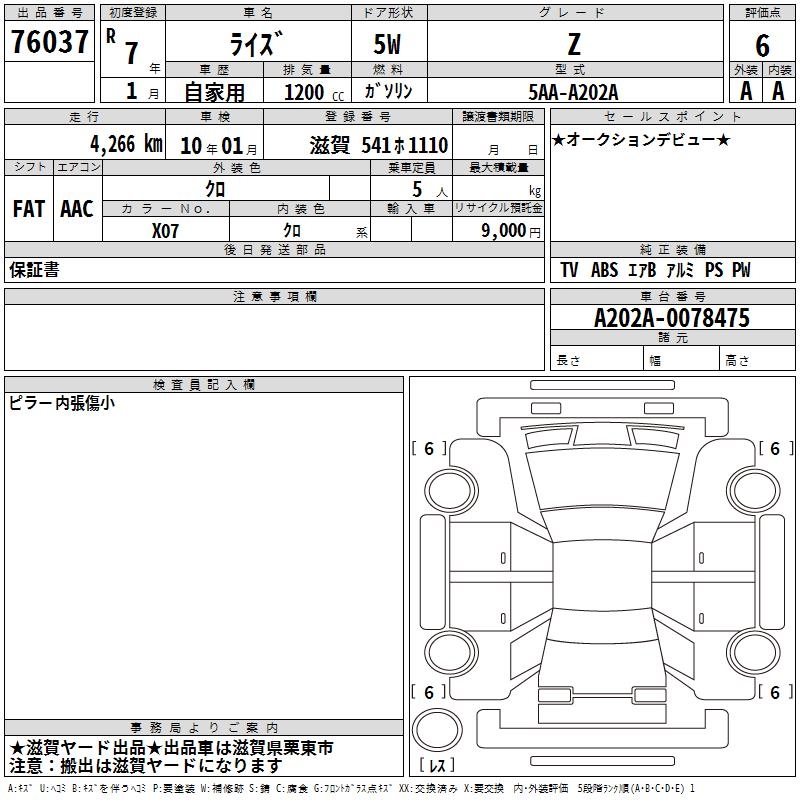Click the registration number 滋賀 541ホ1110
Viewport: 800px width, 800px height.
379,144
